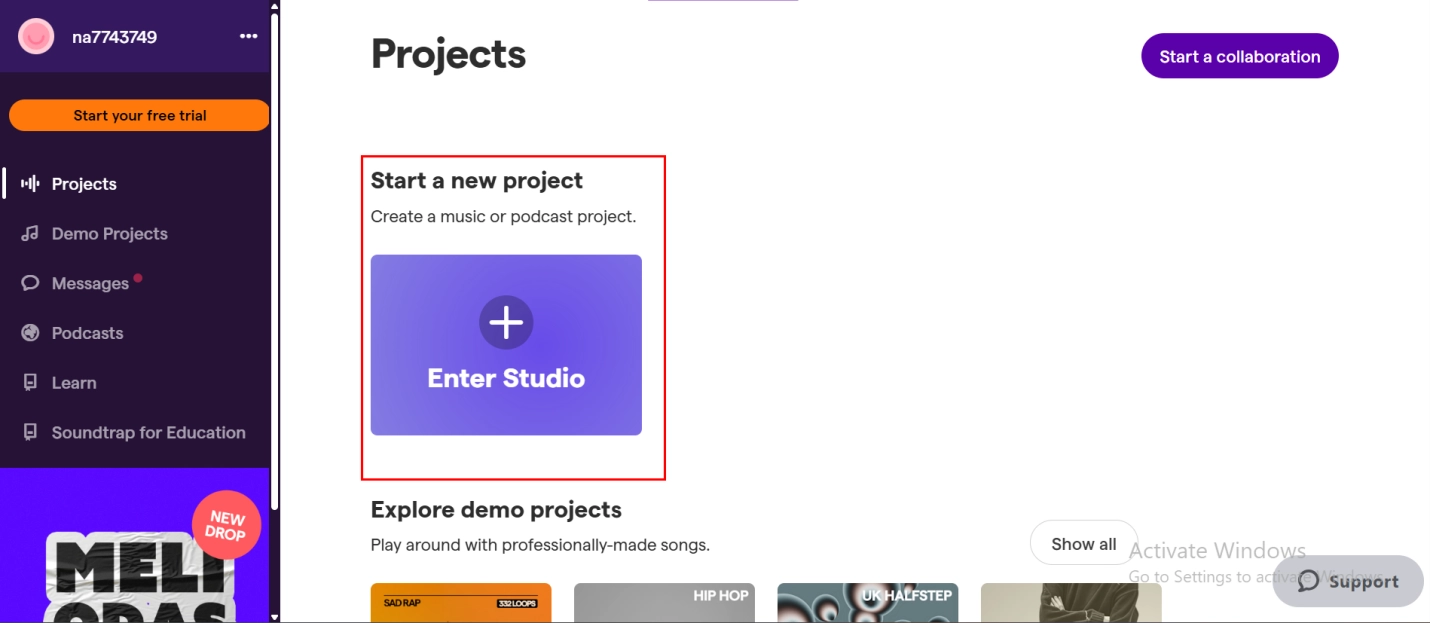Click the Messages speech bubble icon
Image resolution: width=1430 pixels, height=623 pixels.
[31, 283]
